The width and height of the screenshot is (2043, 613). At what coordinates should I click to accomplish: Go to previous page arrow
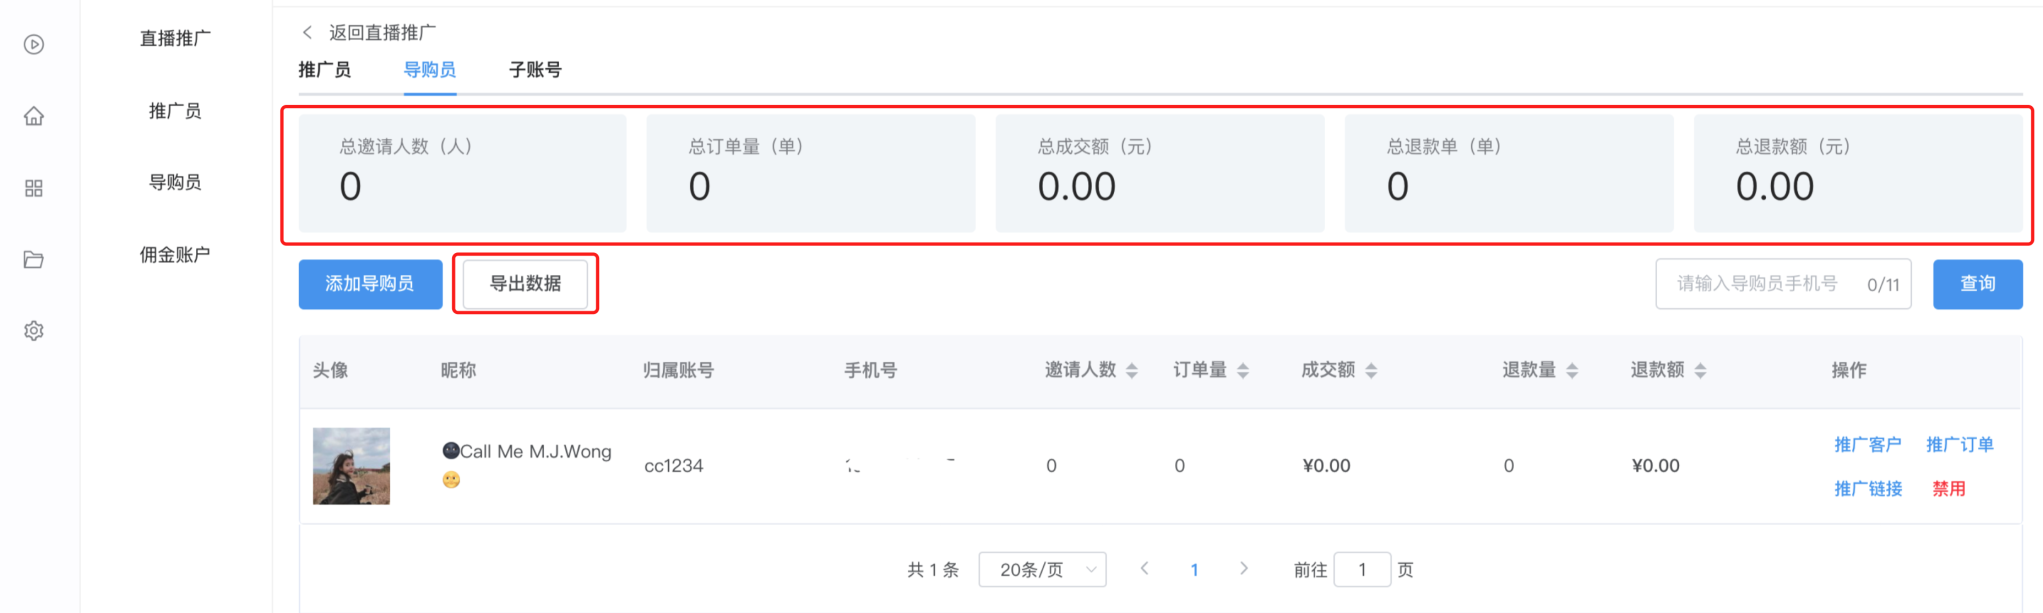(1144, 568)
